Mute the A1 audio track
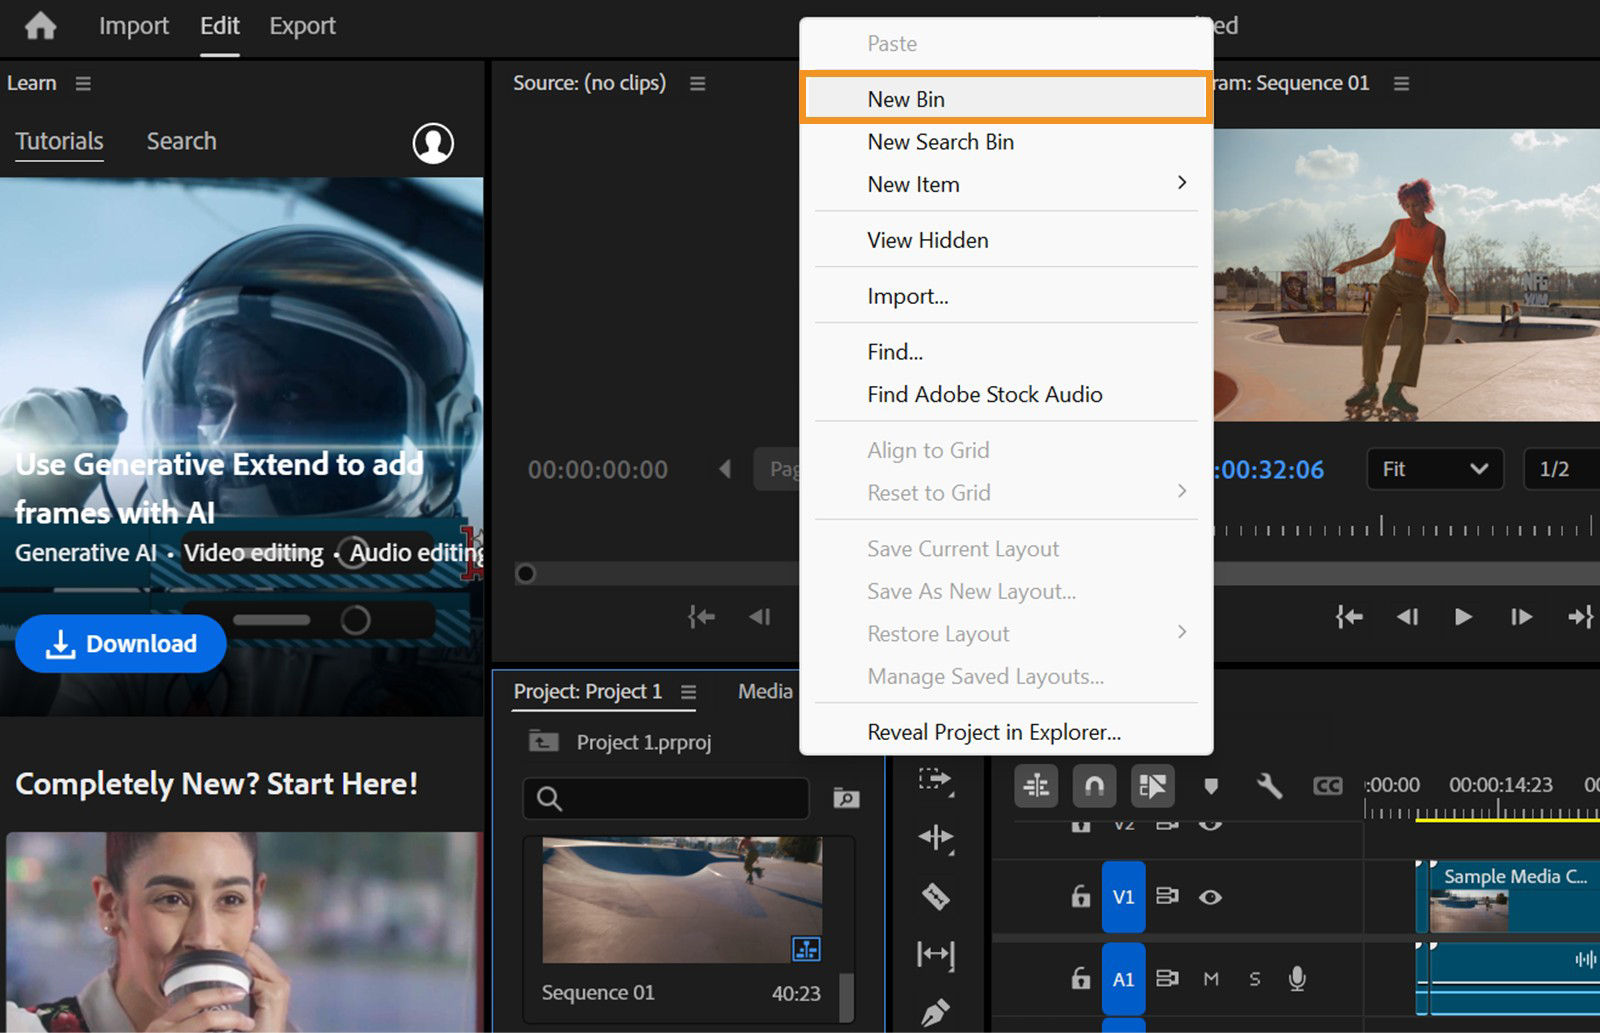This screenshot has width=1600, height=1033. [1211, 979]
